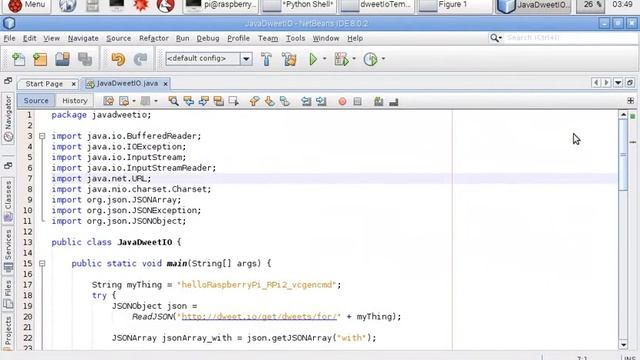Click the New Project toolbar icon
The width and height of the screenshot is (640, 360).
40,59
